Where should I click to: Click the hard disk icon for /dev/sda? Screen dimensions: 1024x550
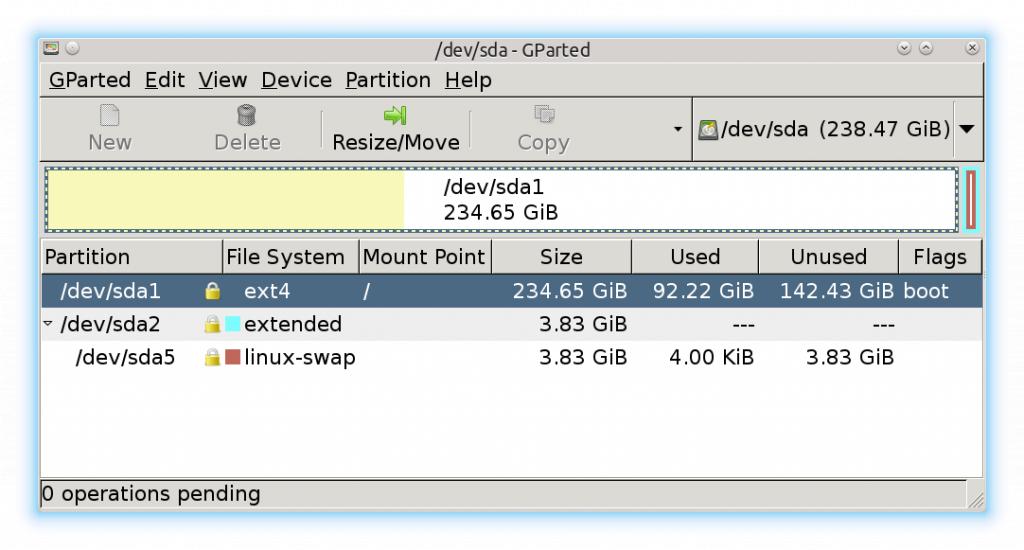[708, 130]
